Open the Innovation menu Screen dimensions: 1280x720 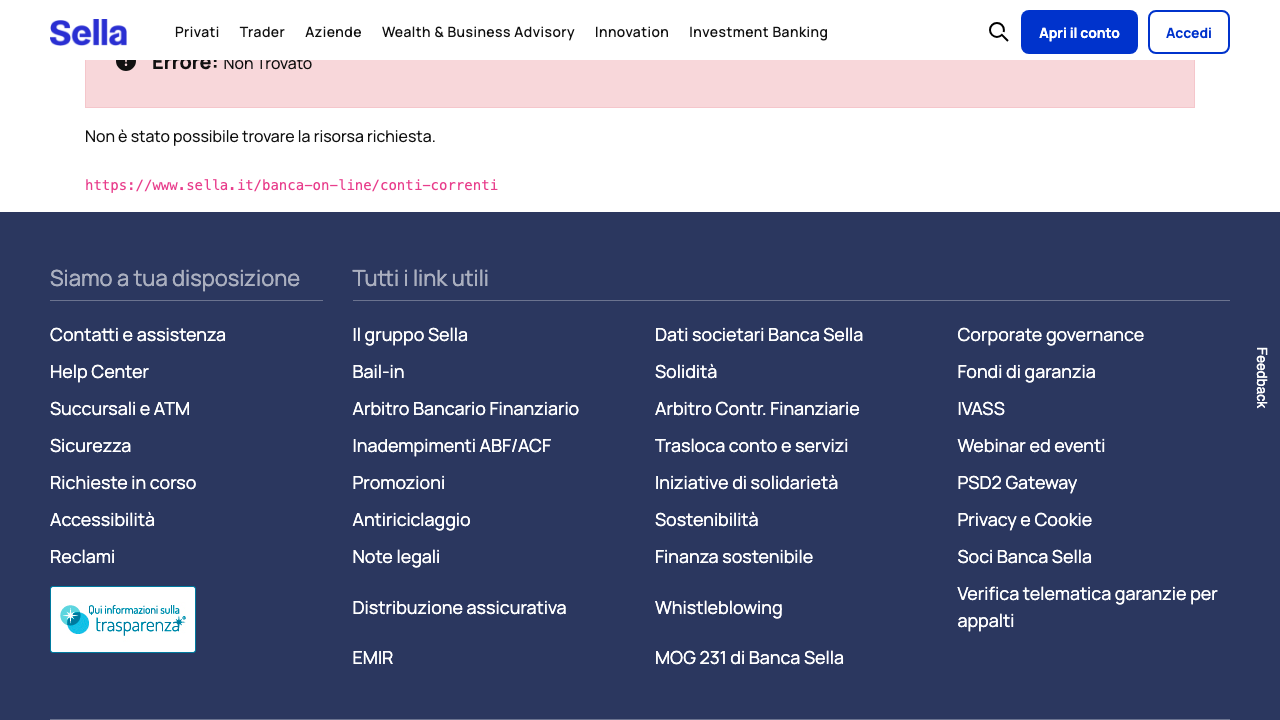632,32
